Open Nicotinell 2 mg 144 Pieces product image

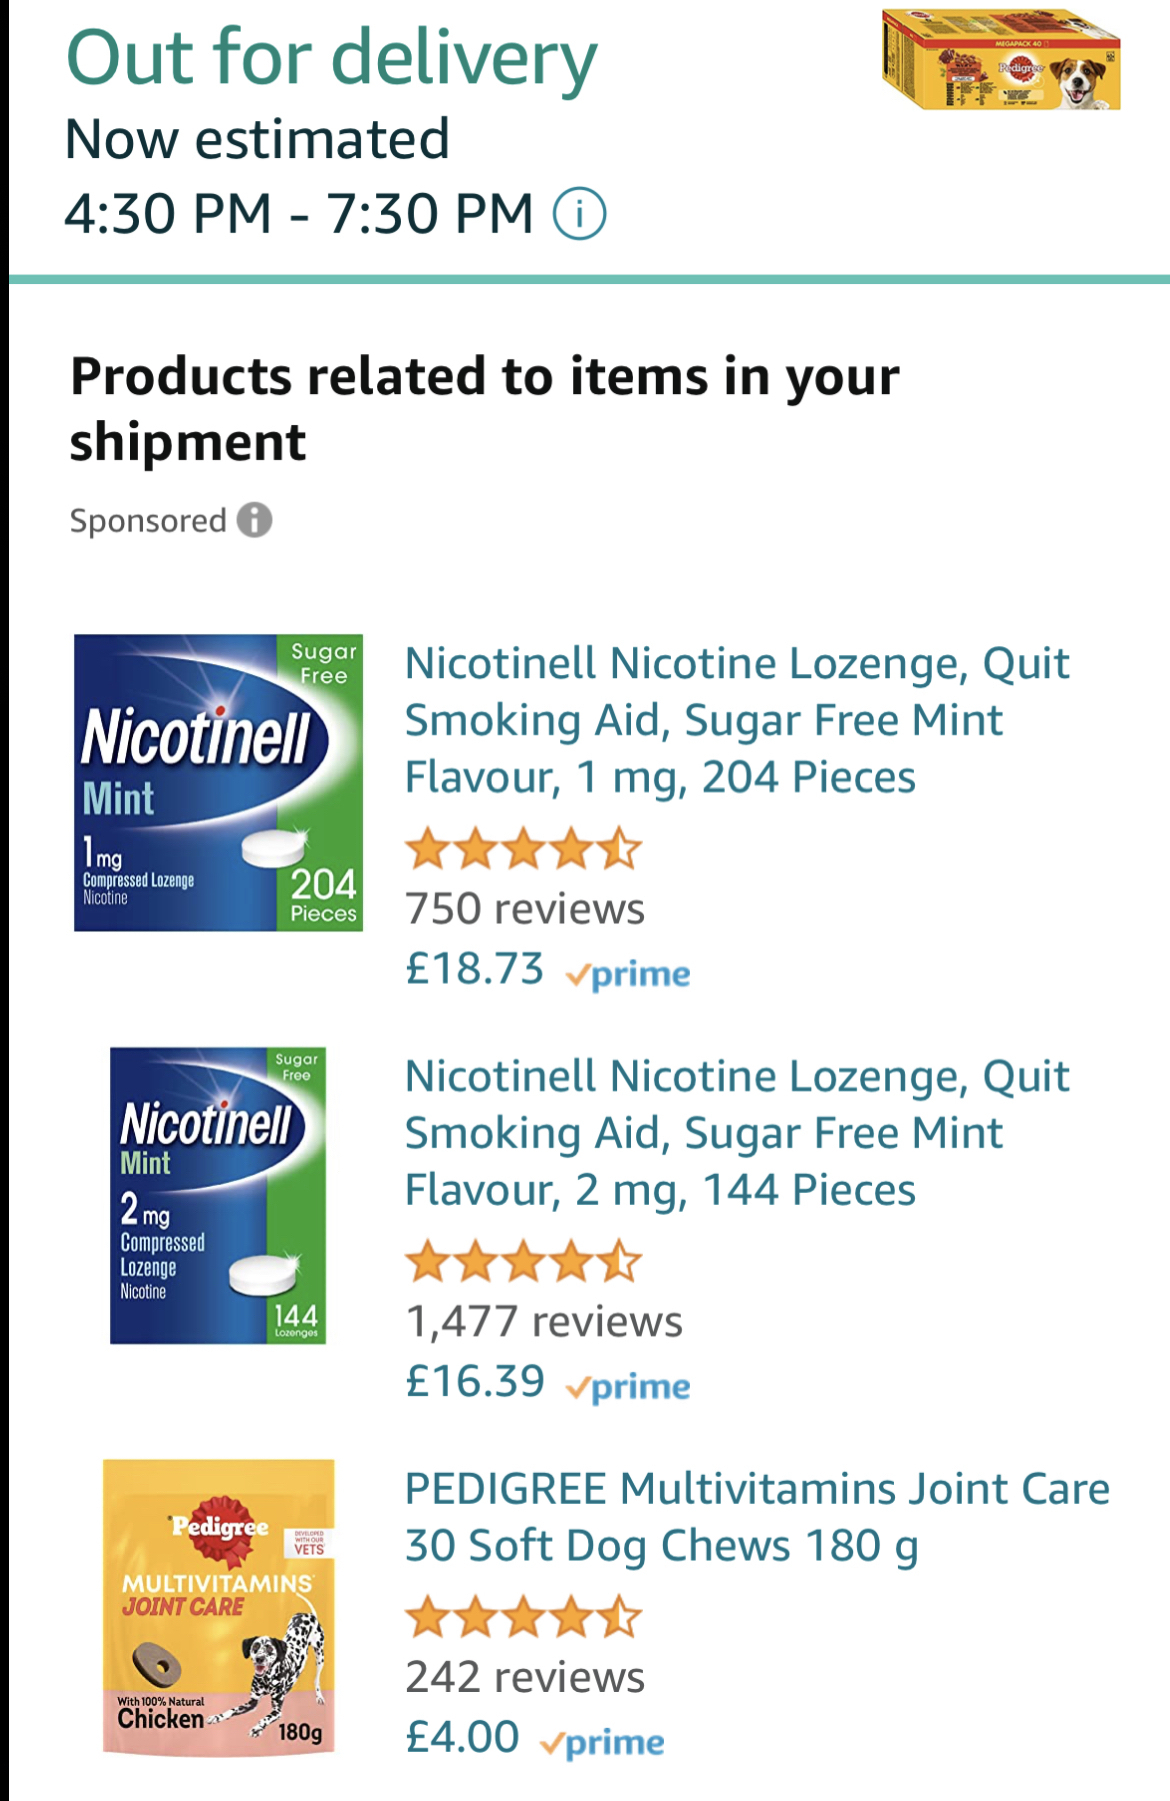tap(218, 1195)
